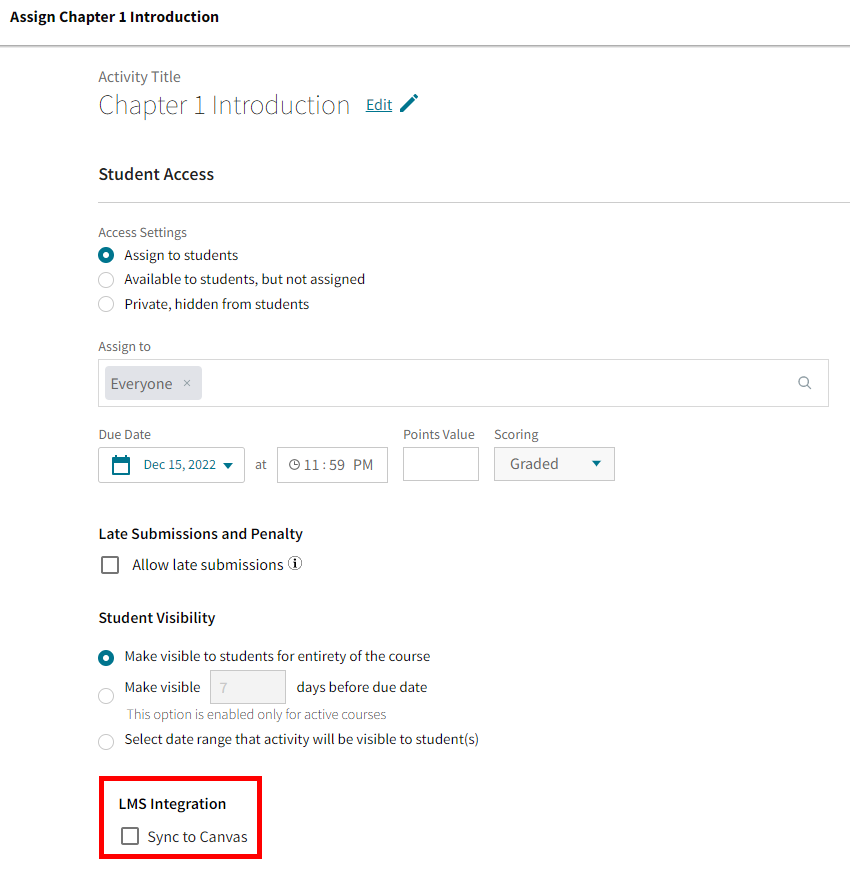Click the Edit pencil beside Chapter 1 Introduction
Viewport: 850px width, 873px height.
pyautogui.click(x=410, y=102)
